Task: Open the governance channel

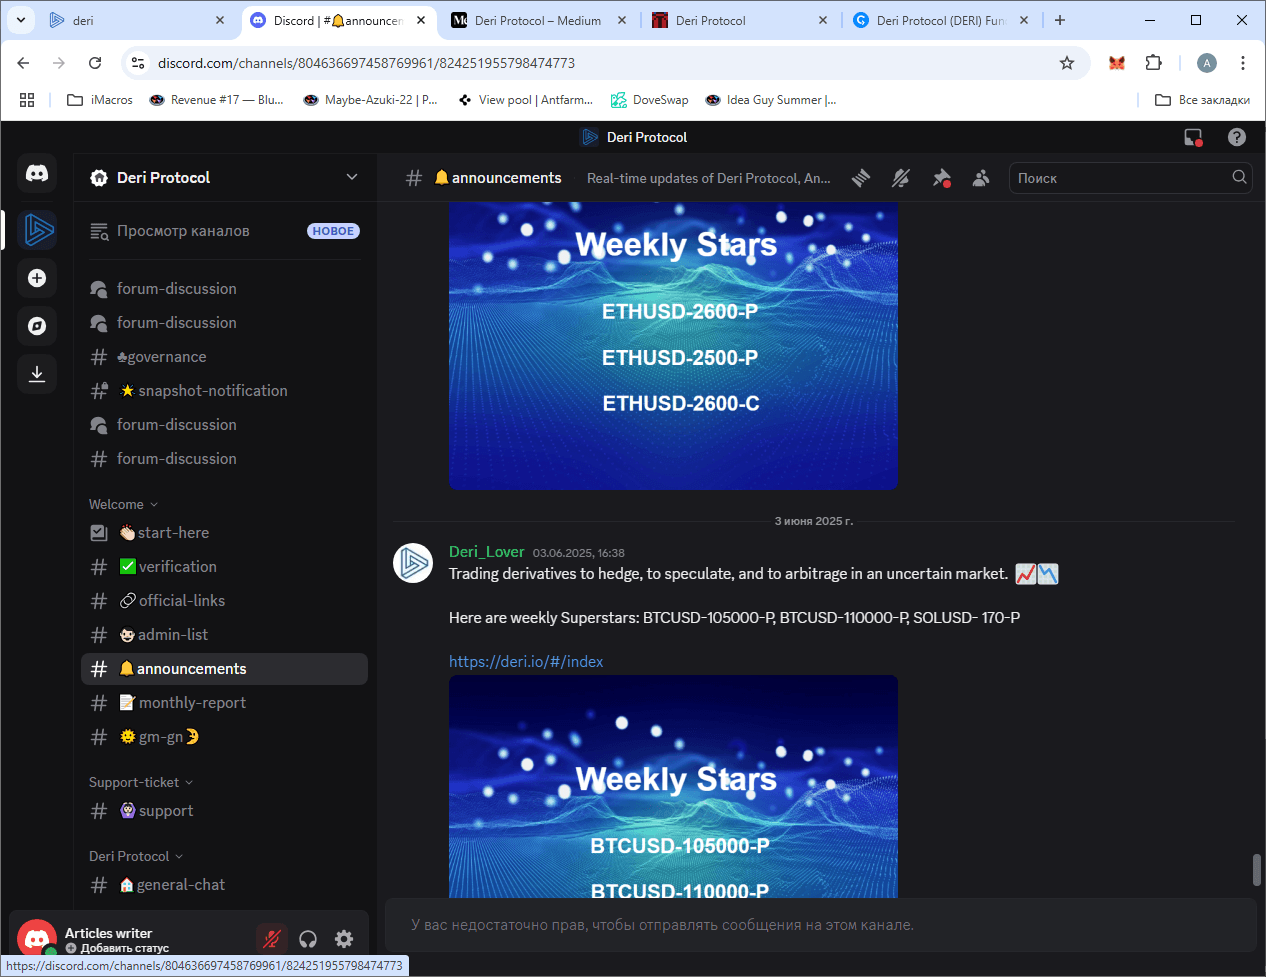Action: [224, 357]
